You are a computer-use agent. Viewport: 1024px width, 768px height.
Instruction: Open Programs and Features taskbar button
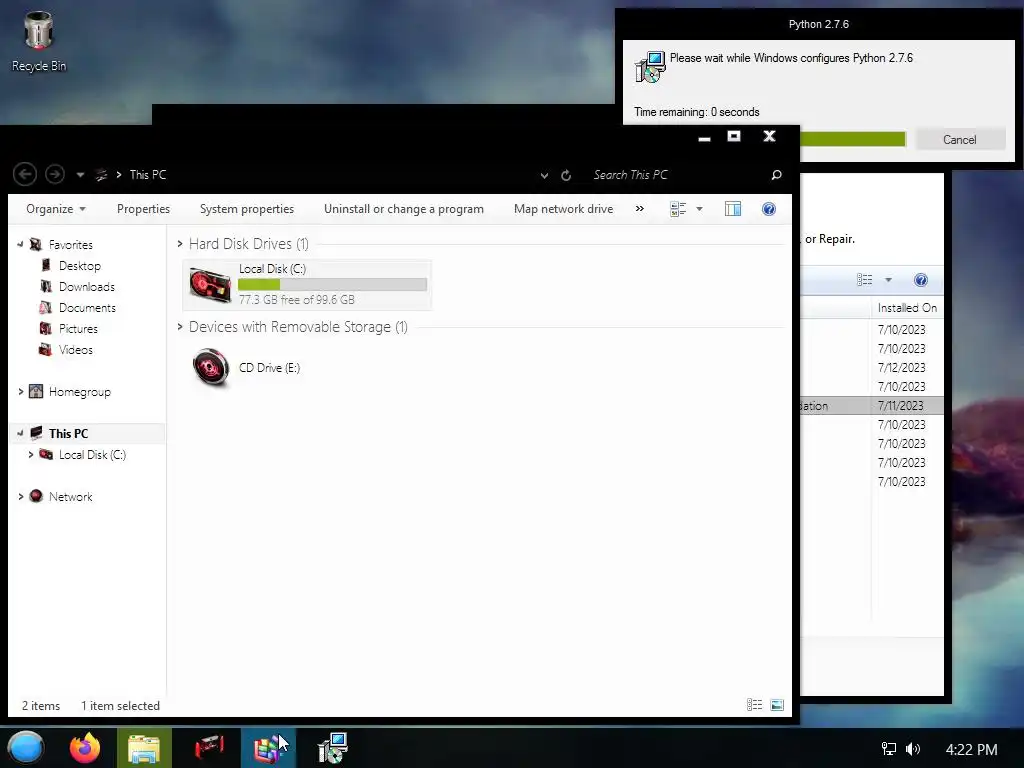tap(268, 748)
